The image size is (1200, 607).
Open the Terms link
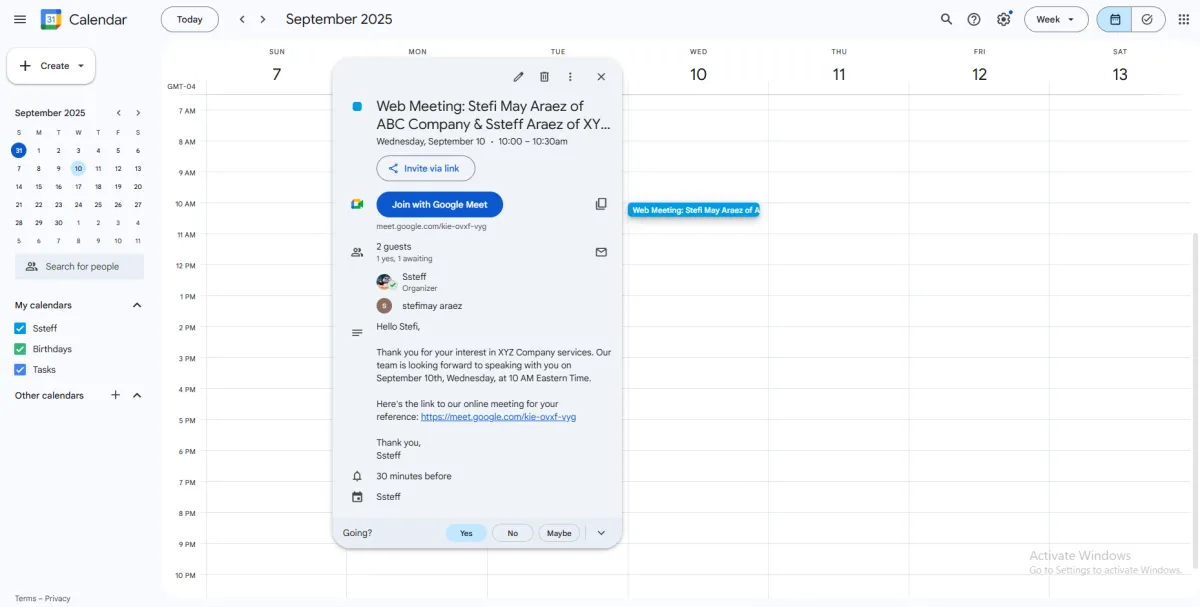[x=25, y=598]
